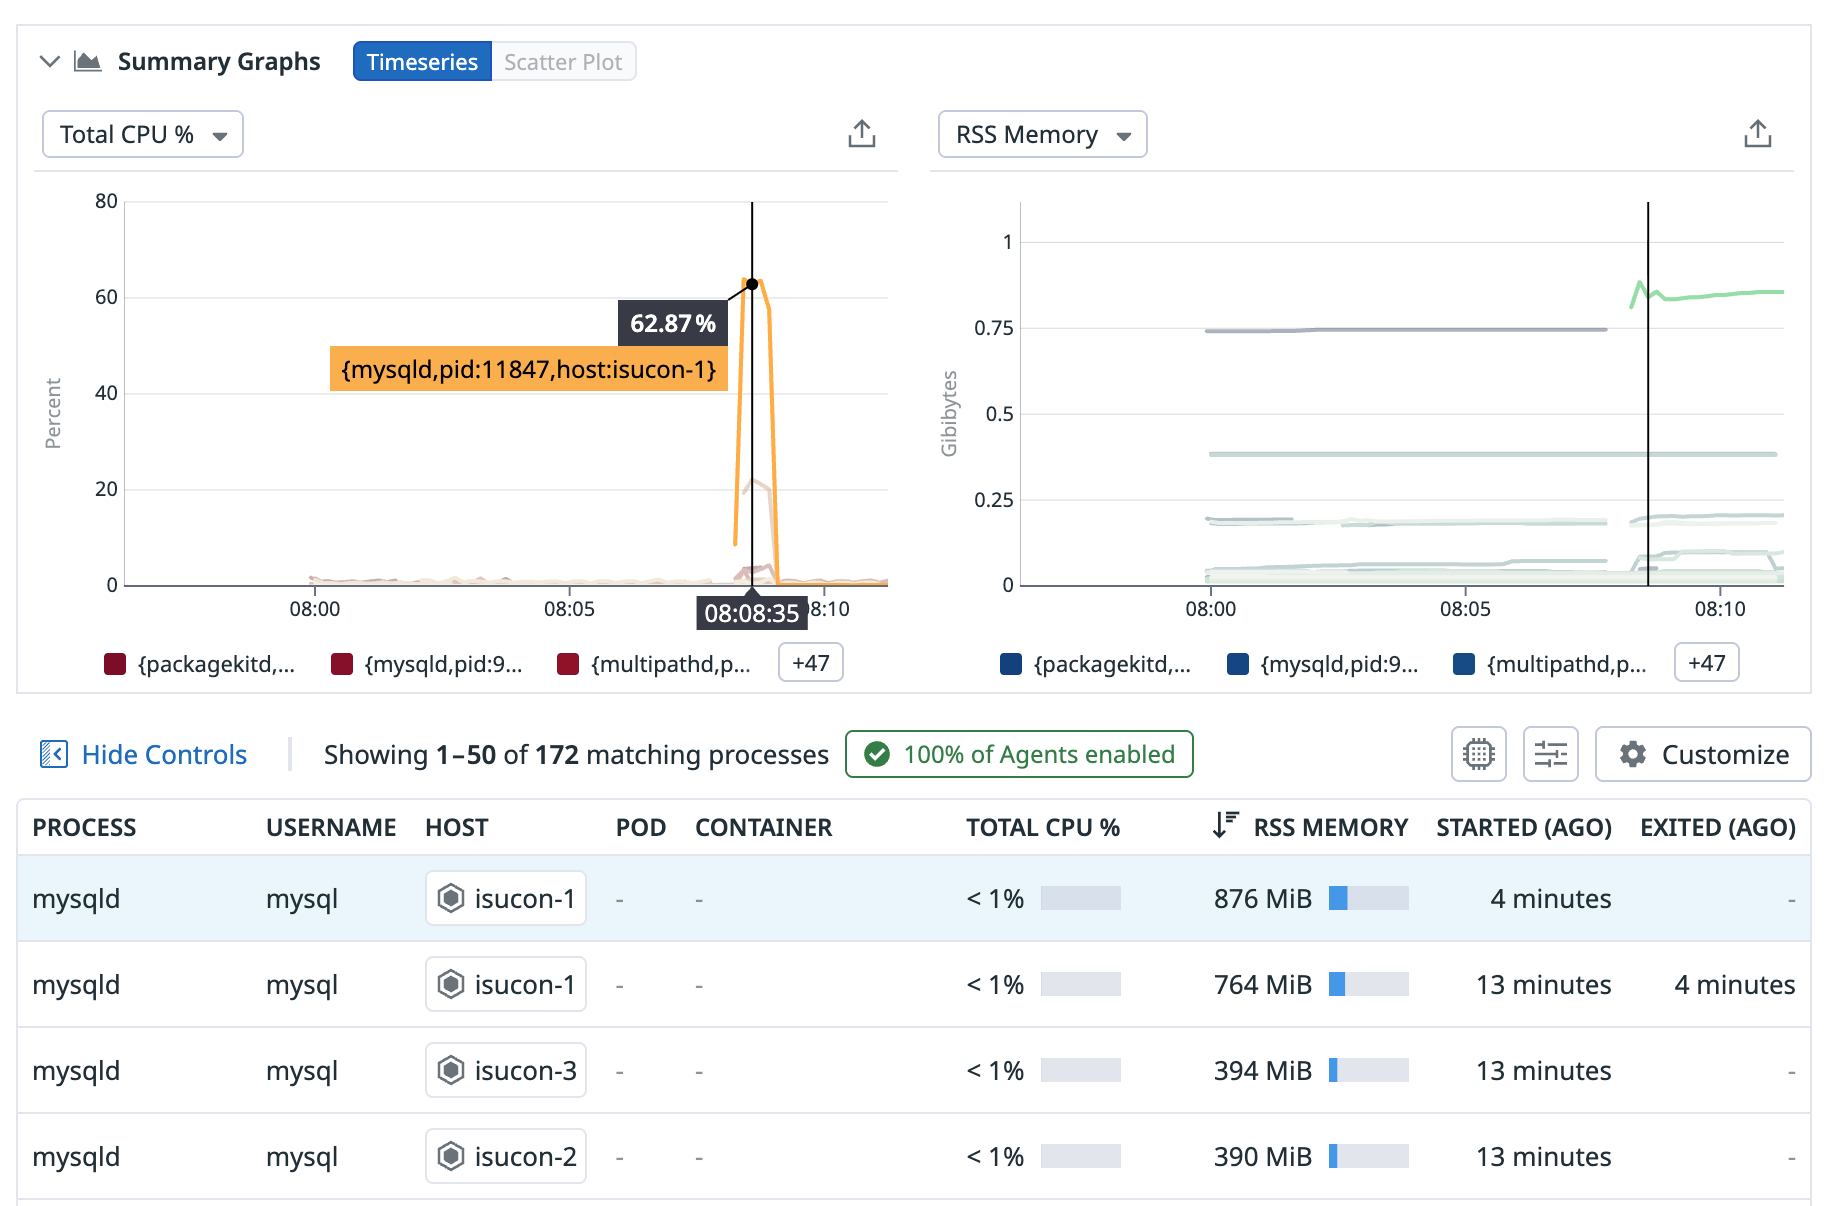The width and height of the screenshot is (1834, 1206).
Task: Select mysqld process row with 394 MiB
Action: [914, 1070]
